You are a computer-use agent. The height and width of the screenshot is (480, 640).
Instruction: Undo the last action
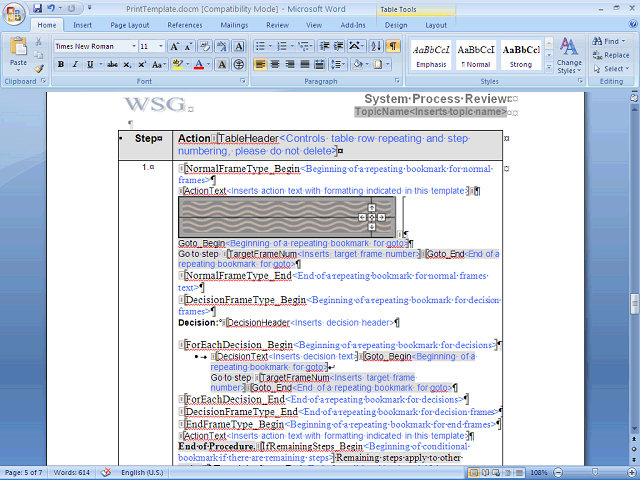[51, 8]
